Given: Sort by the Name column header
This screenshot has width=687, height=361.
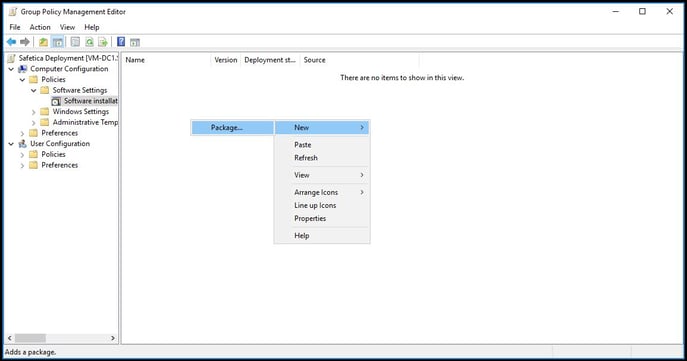Looking at the screenshot, I should click(x=166, y=60).
